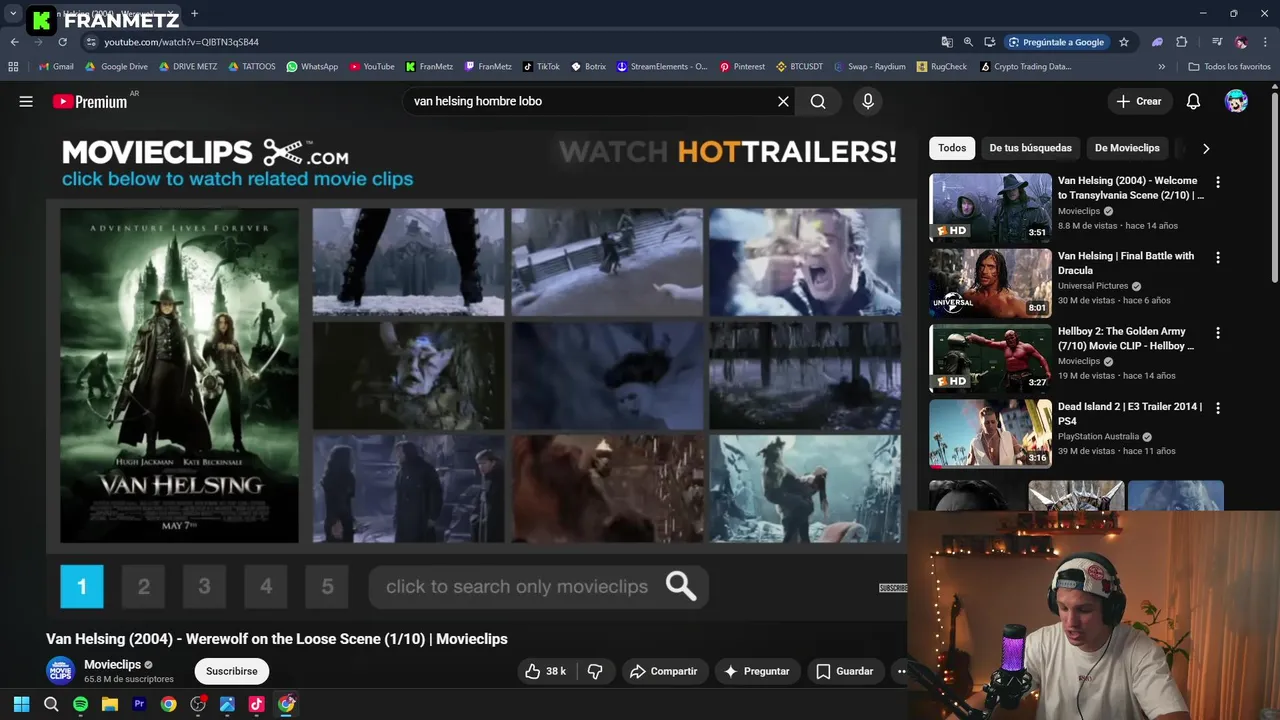Open the install app icon in address bar
This screenshot has width=1280, height=720.
[989, 42]
